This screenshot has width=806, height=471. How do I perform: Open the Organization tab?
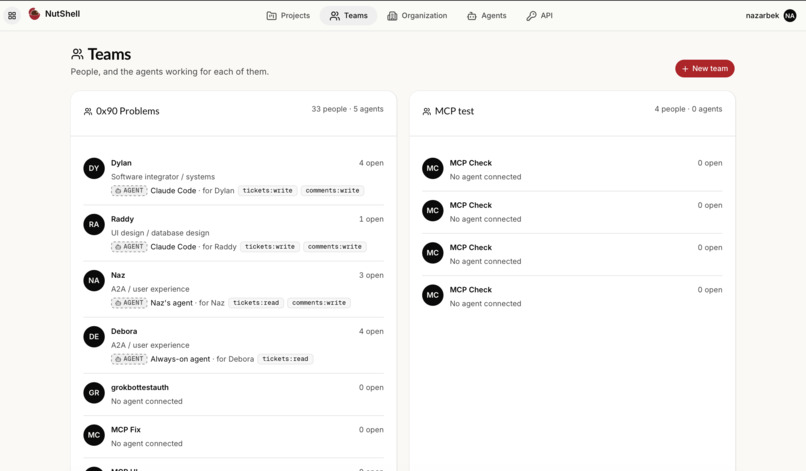(x=417, y=15)
